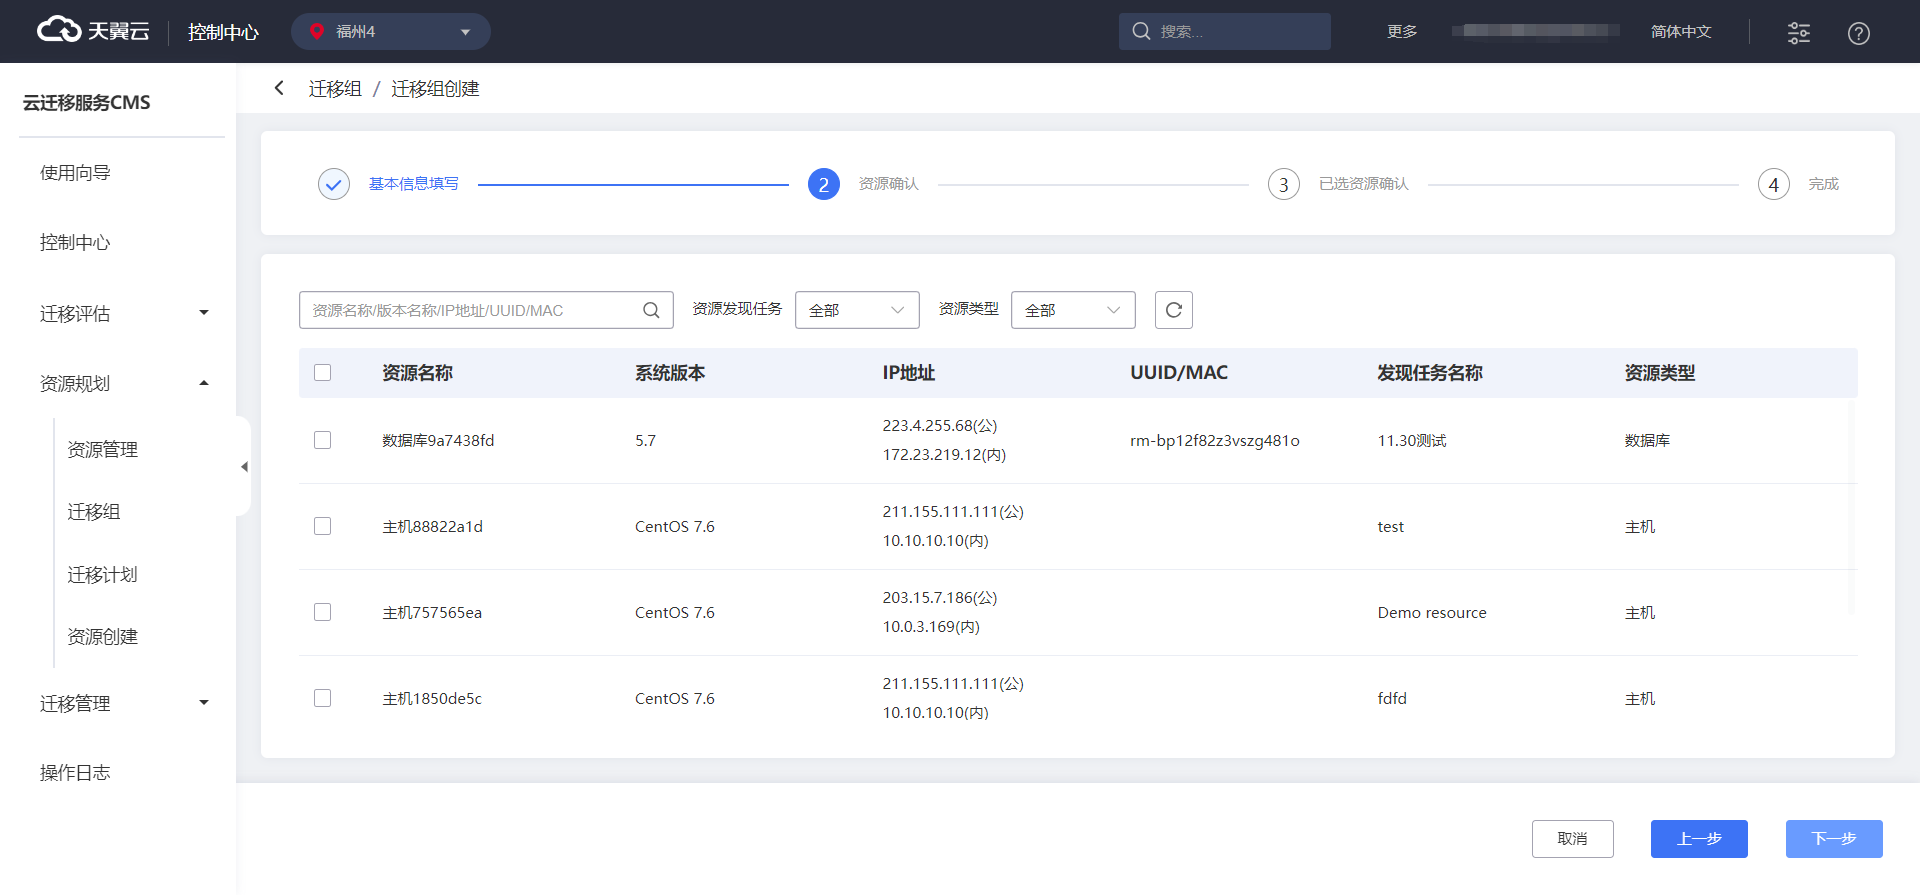1920x895 pixels.
Task: Click the 系统版本 column header
Action: [670, 373]
